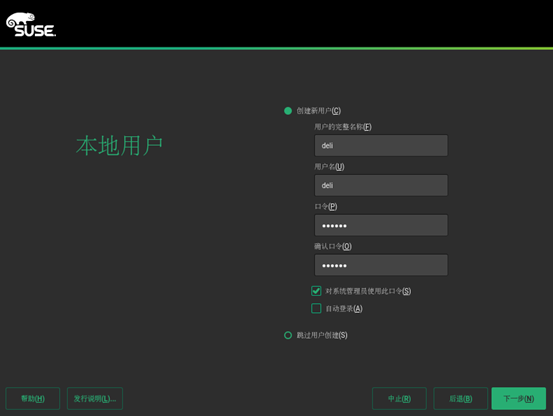Select the 创建新用户(C) radio button
This screenshot has width=553, height=416.
[x=288, y=111]
